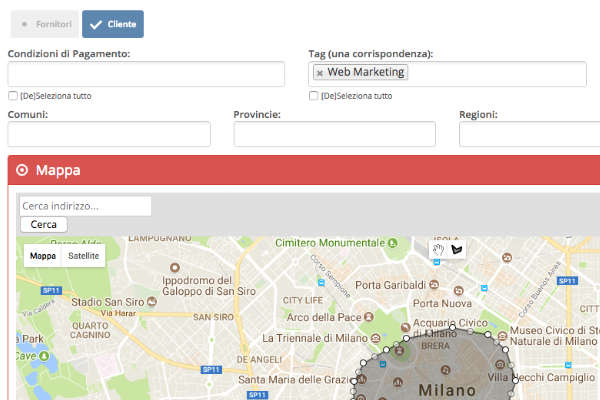Click the Cerca button

point(44,224)
